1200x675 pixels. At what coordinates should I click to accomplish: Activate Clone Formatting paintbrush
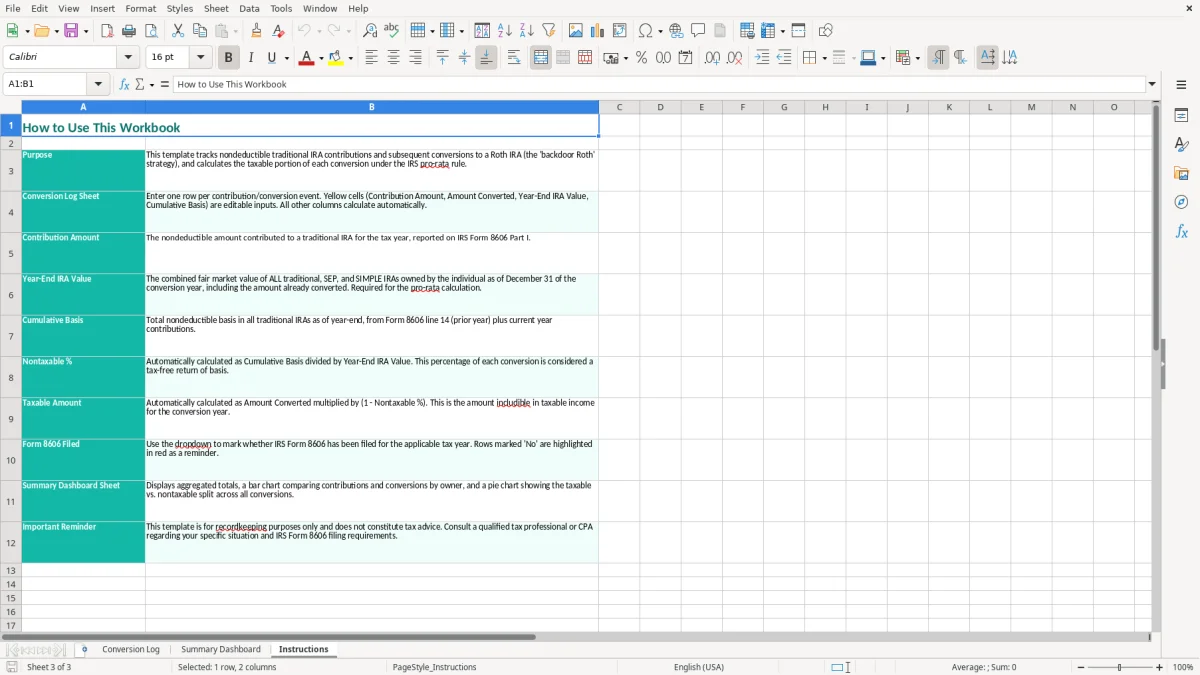tap(256, 31)
